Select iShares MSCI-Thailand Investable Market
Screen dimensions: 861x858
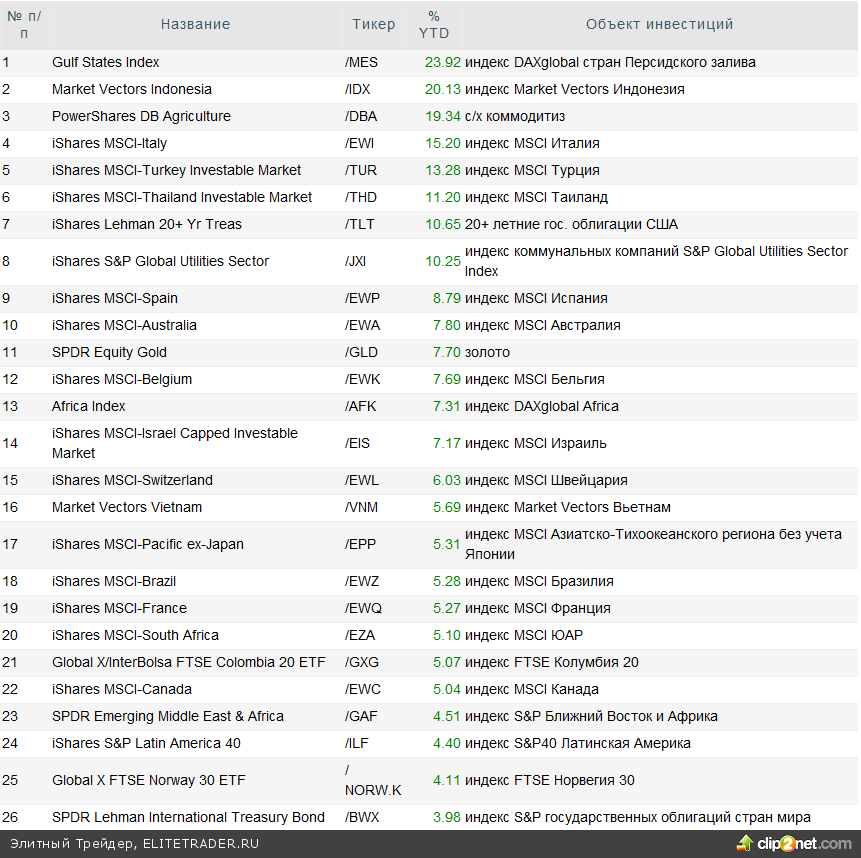pyautogui.click(x=182, y=197)
